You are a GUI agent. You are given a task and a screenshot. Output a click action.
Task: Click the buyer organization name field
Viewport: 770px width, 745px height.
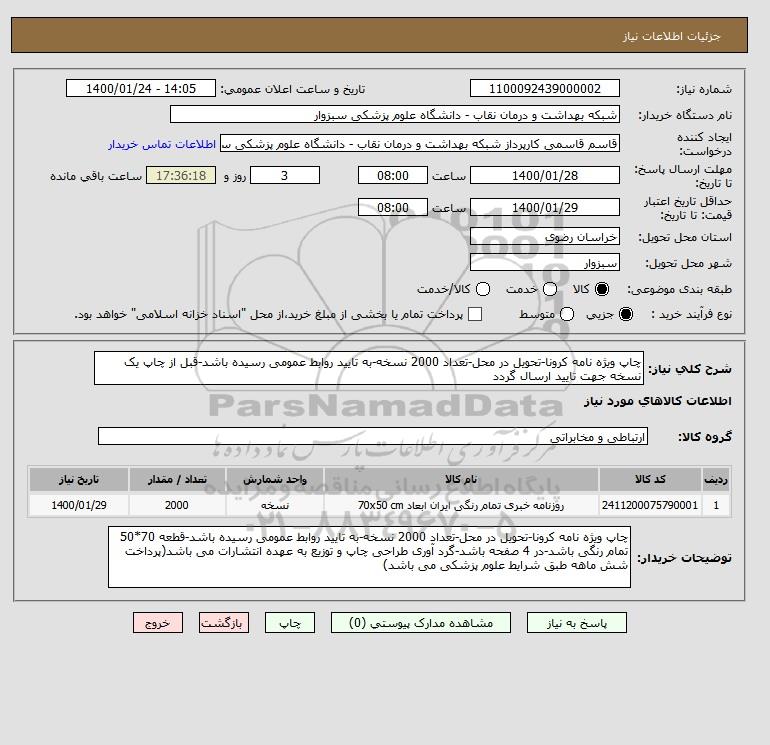pos(395,114)
